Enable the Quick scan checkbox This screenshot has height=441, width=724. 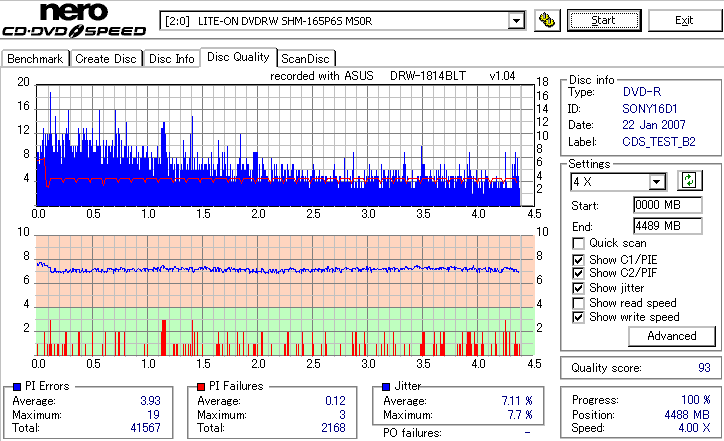pos(578,243)
